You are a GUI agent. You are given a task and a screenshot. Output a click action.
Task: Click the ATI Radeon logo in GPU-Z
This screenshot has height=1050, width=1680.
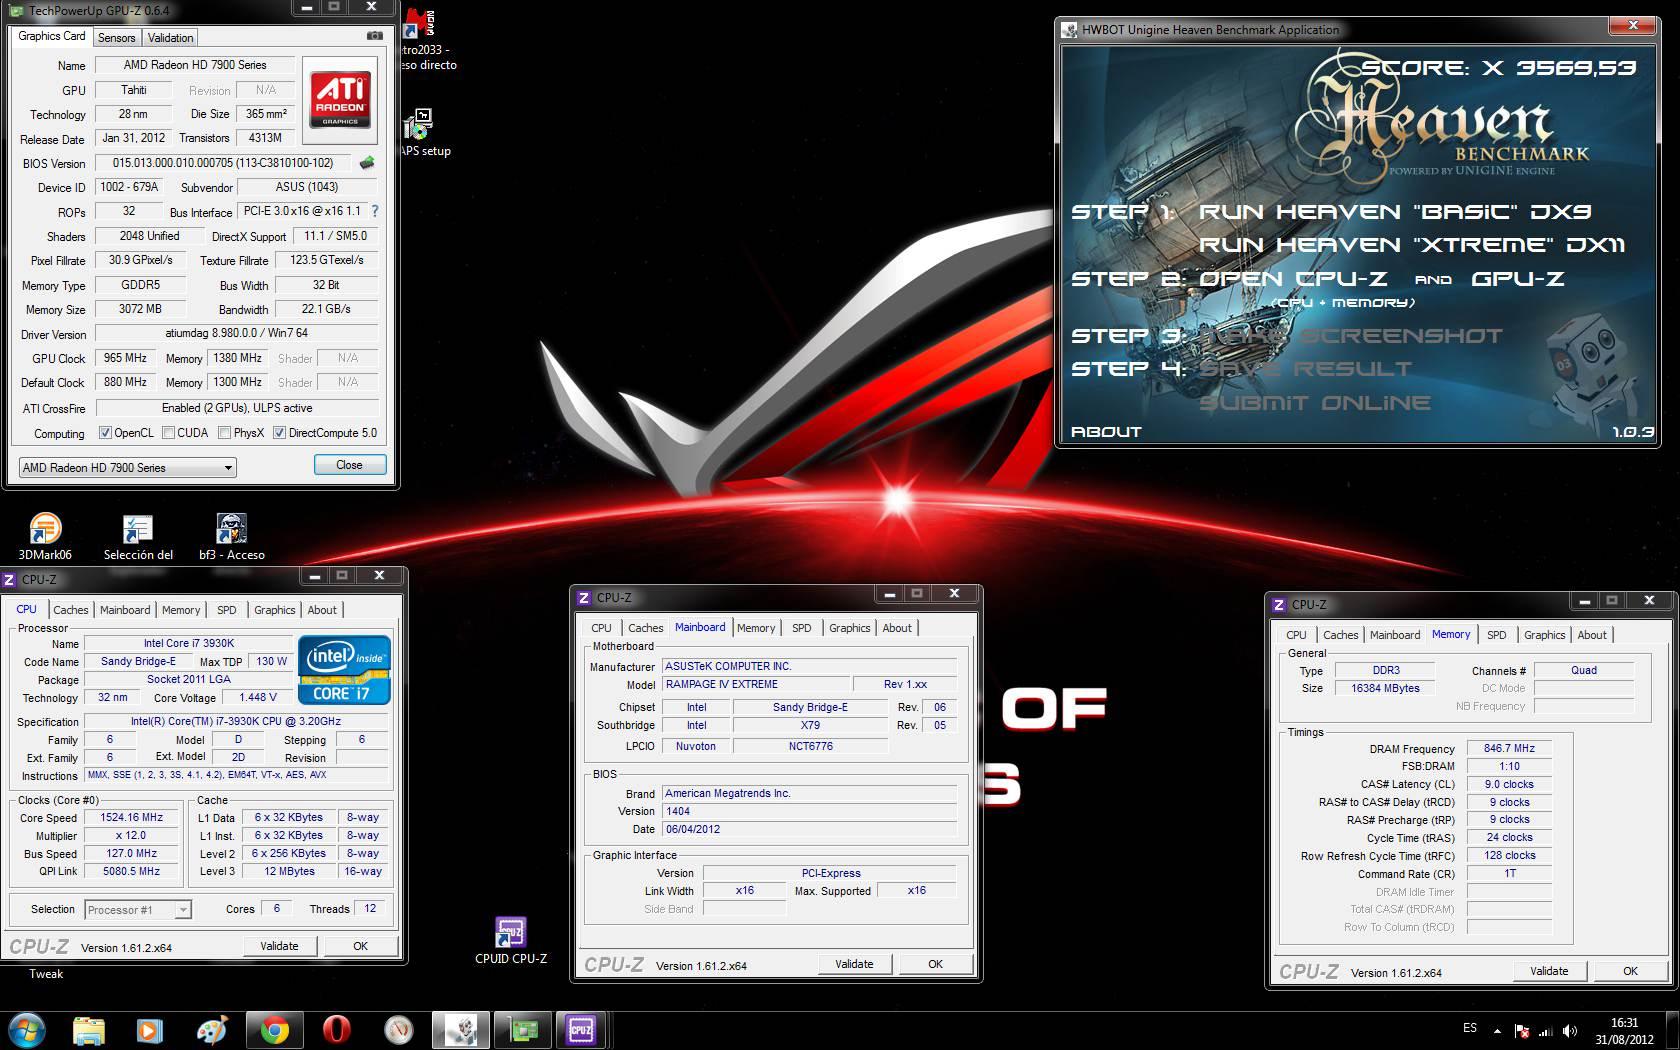tap(340, 99)
